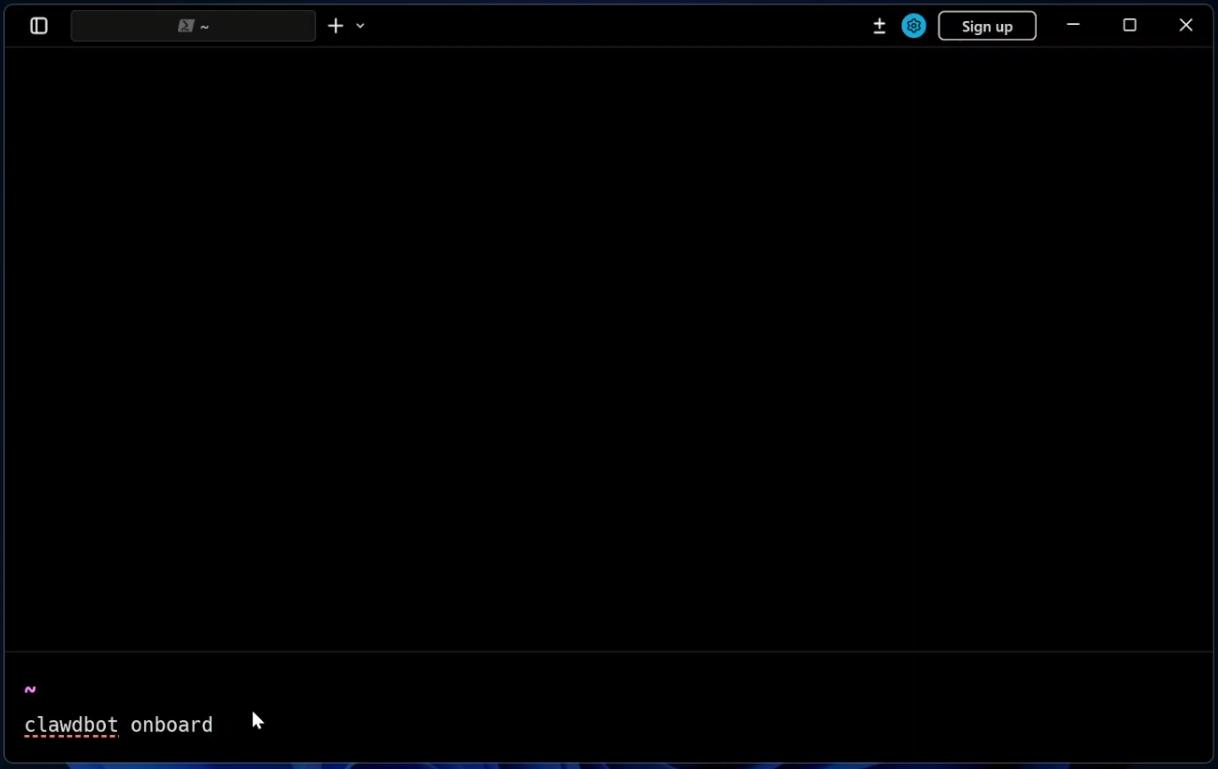Click the underlined word clawdbot
This screenshot has height=769, width=1218.
pos(71,725)
